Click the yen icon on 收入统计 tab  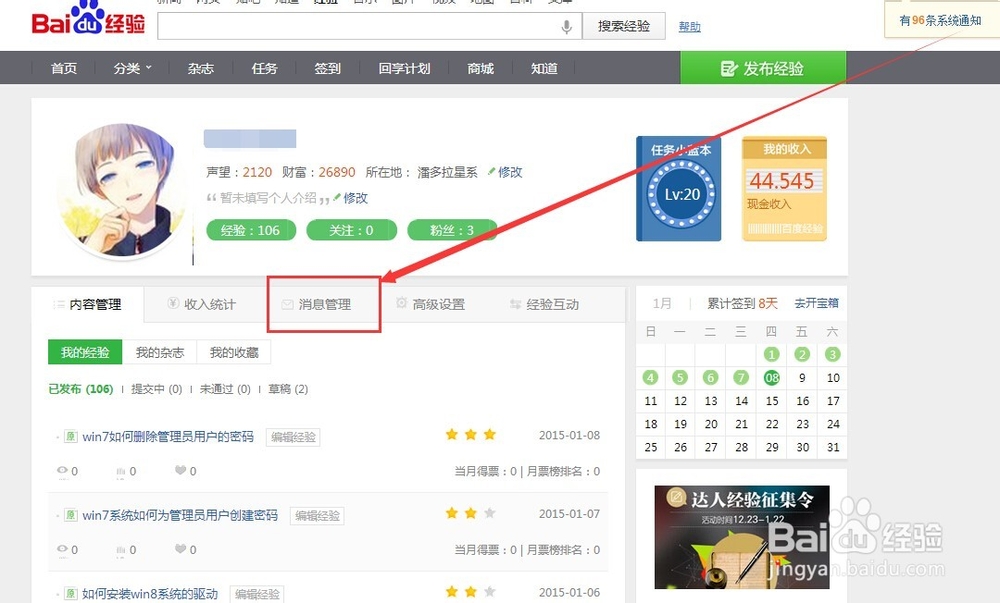point(173,303)
